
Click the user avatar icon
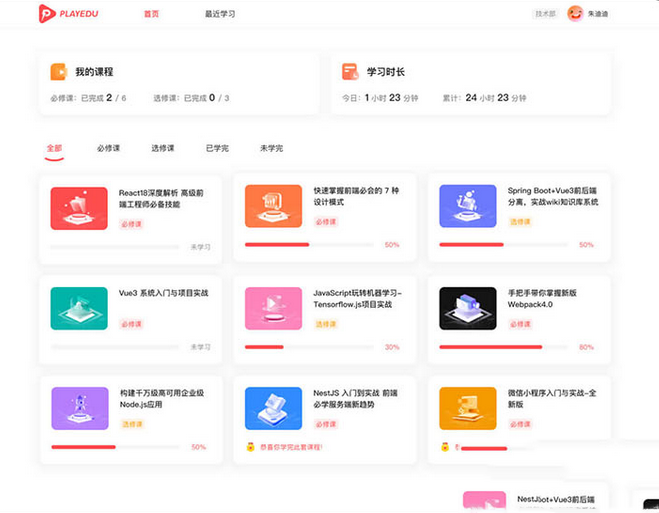click(575, 13)
